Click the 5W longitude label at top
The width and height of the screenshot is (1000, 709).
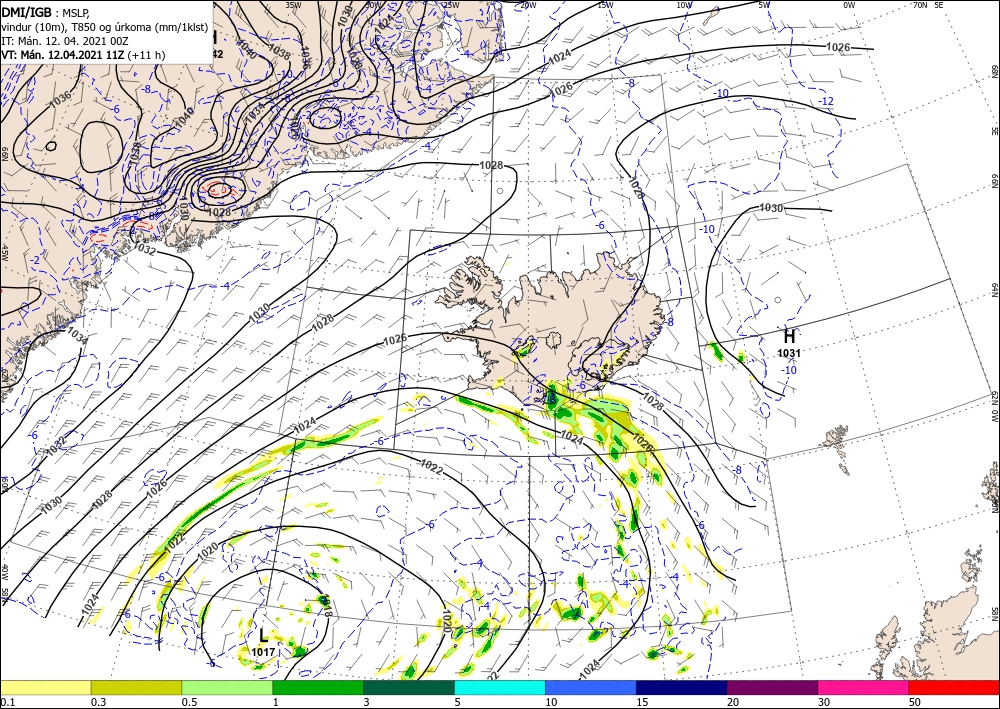pos(764,5)
